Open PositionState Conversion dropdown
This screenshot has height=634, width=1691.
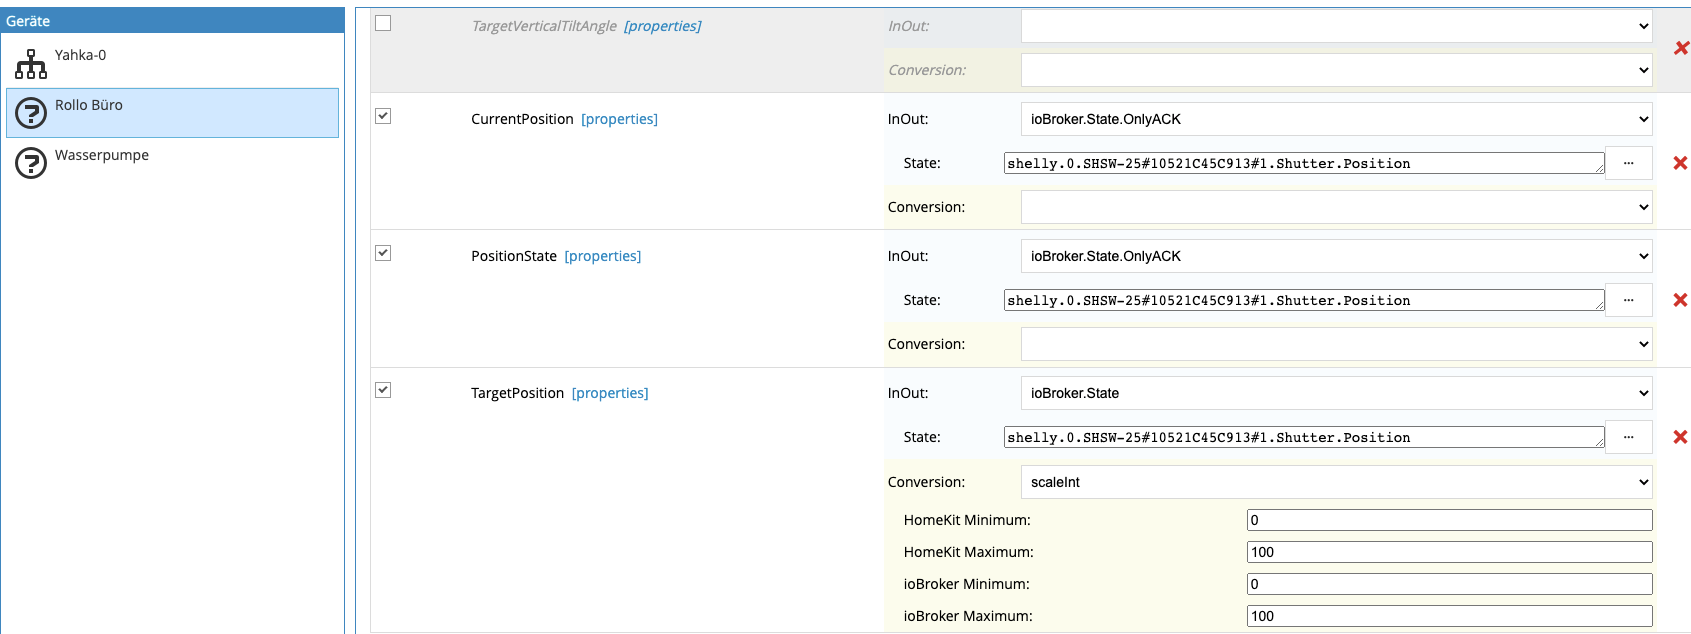[x=1336, y=344]
